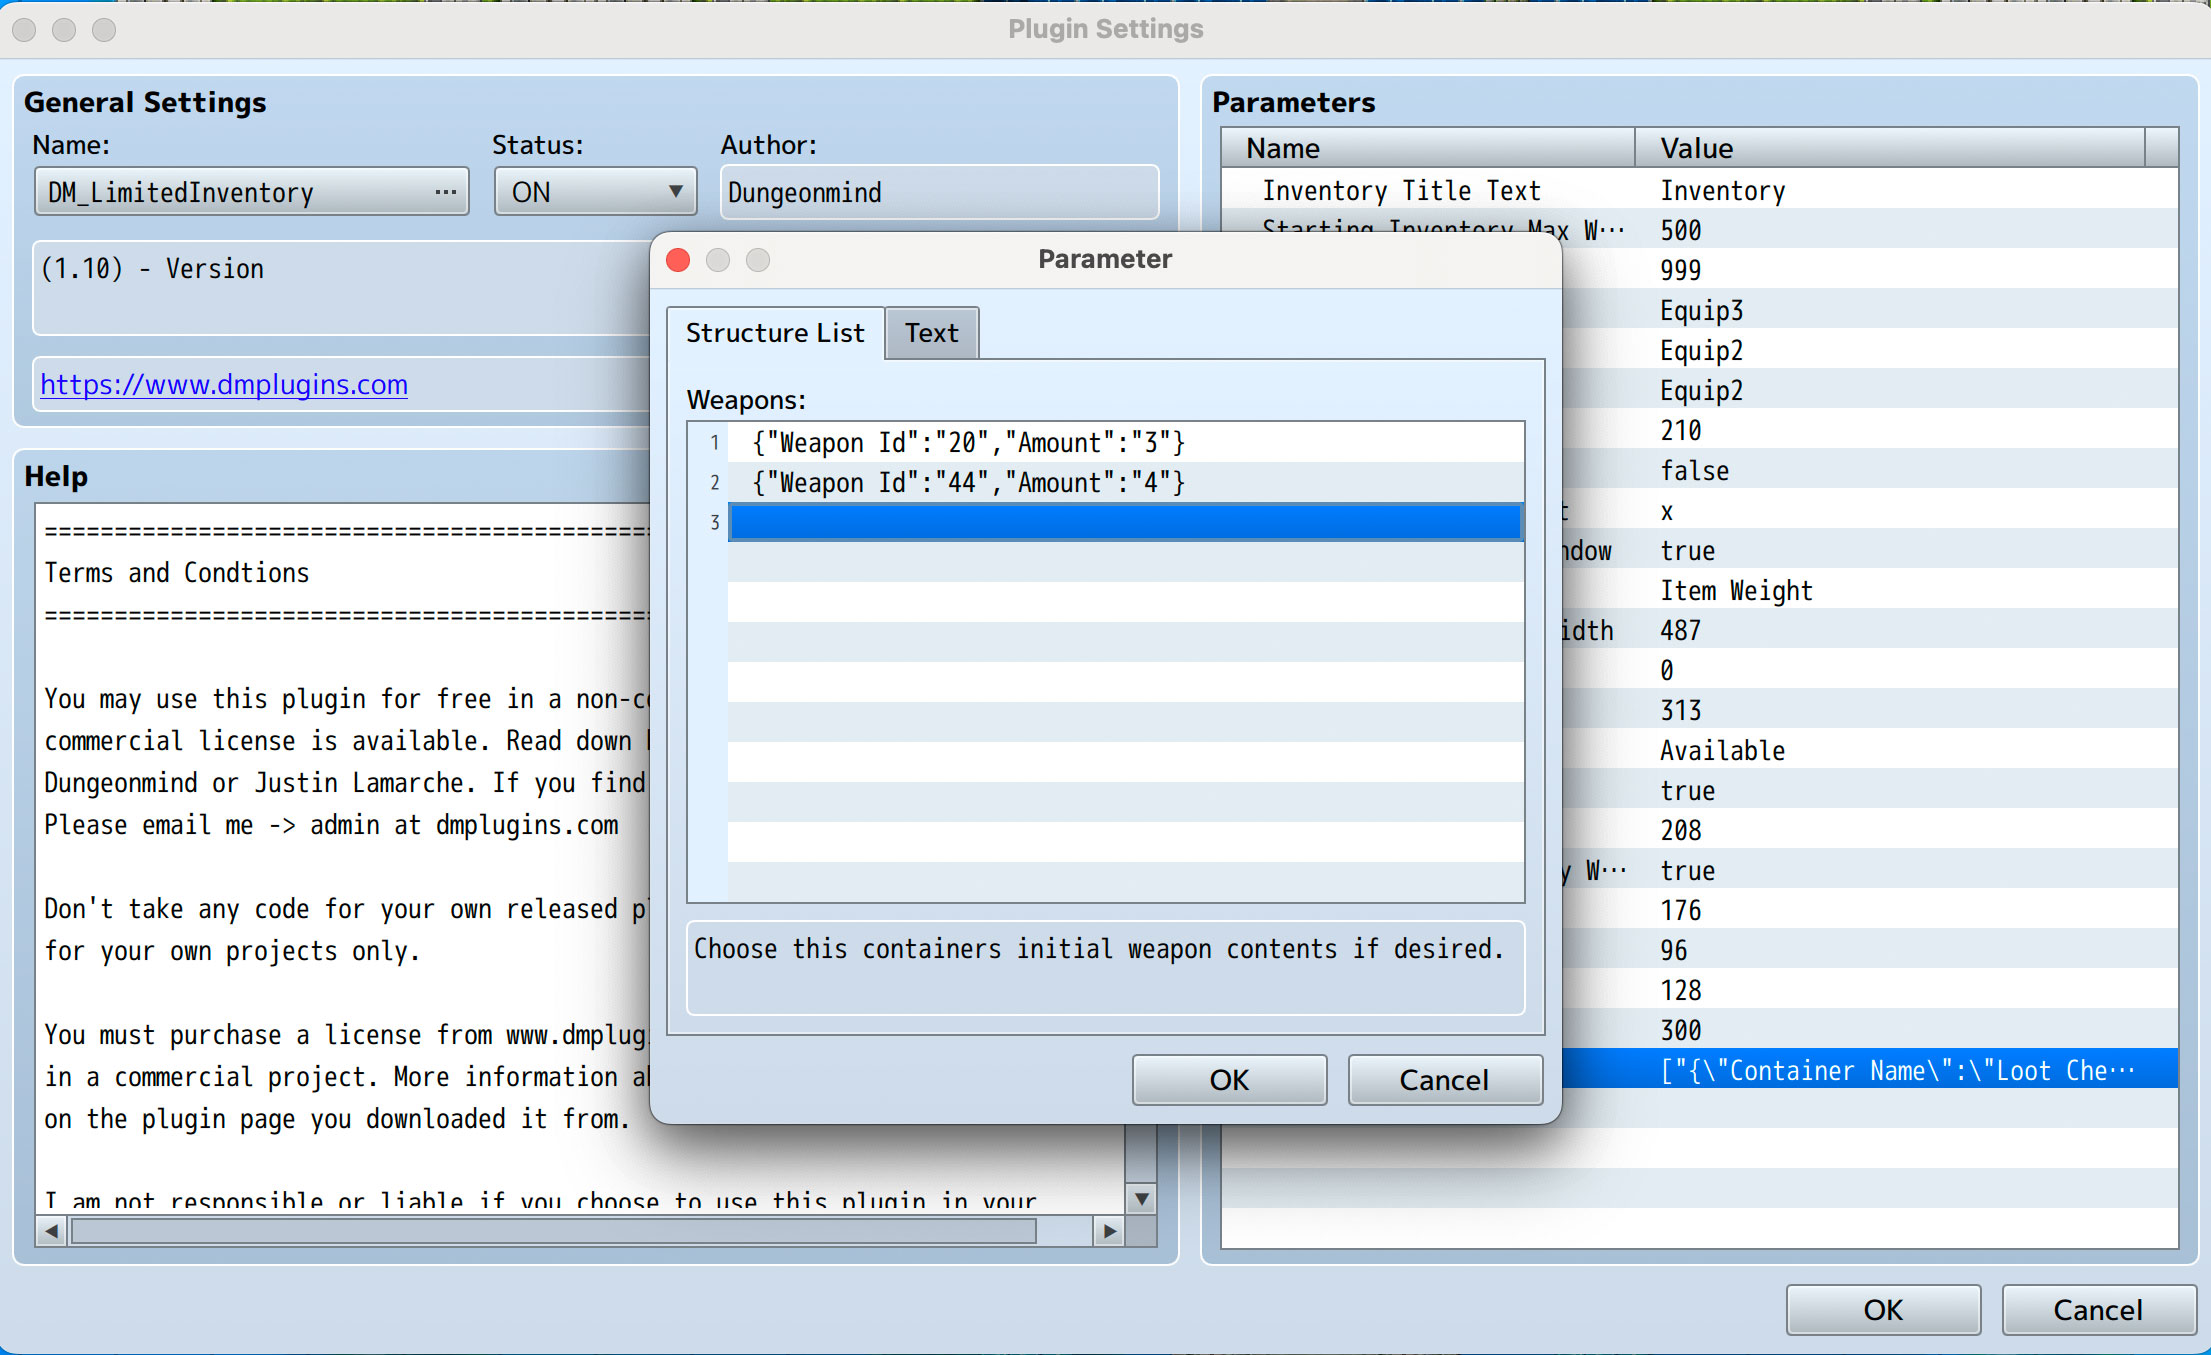Select the parameter value 300
The image size is (2211, 1355).
coord(1680,1030)
